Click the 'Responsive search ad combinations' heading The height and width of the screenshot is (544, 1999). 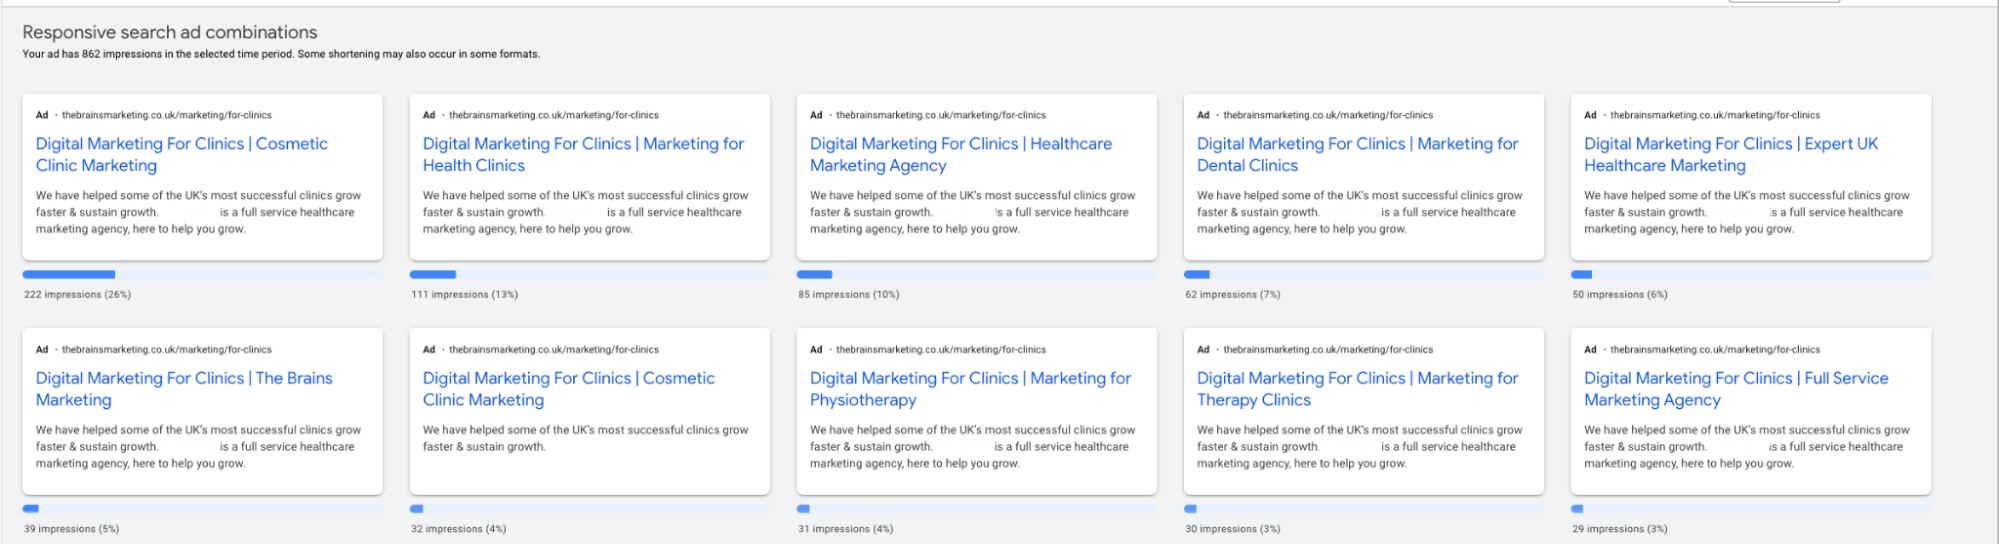coord(170,32)
